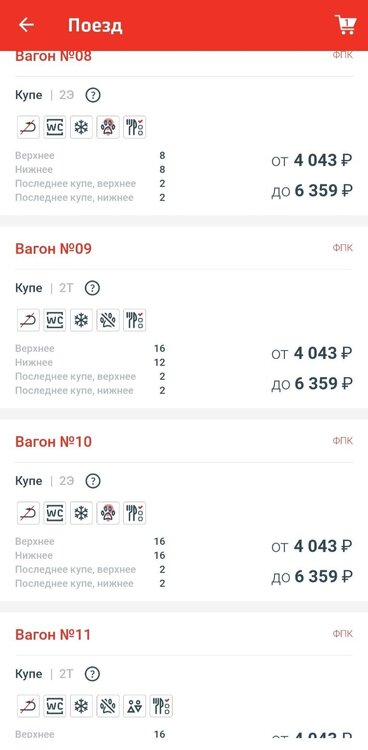Image resolution: width=368 pixels, height=750 pixels.
Task: Open class 2Э help in carriage №10
Action: pyautogui.click(x=93, y=481)
